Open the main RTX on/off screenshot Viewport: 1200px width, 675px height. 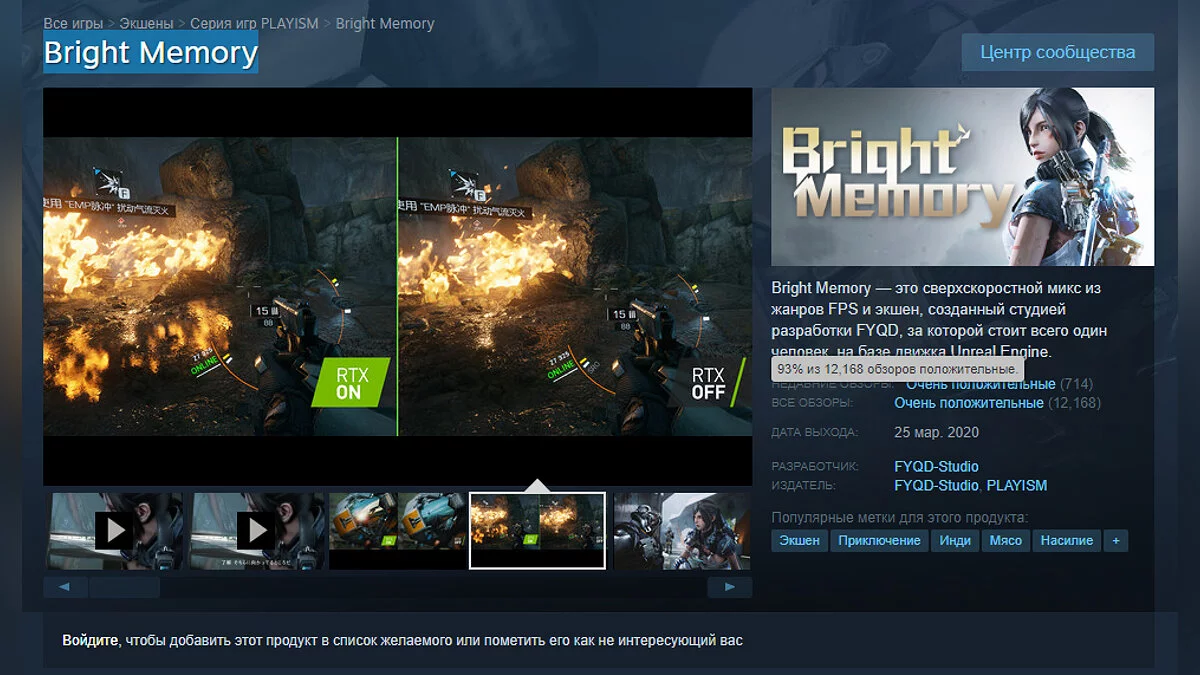click(x=398, y=286)
